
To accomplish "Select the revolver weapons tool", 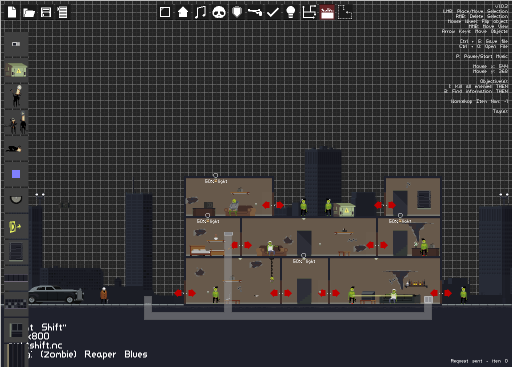I will 255,12.
